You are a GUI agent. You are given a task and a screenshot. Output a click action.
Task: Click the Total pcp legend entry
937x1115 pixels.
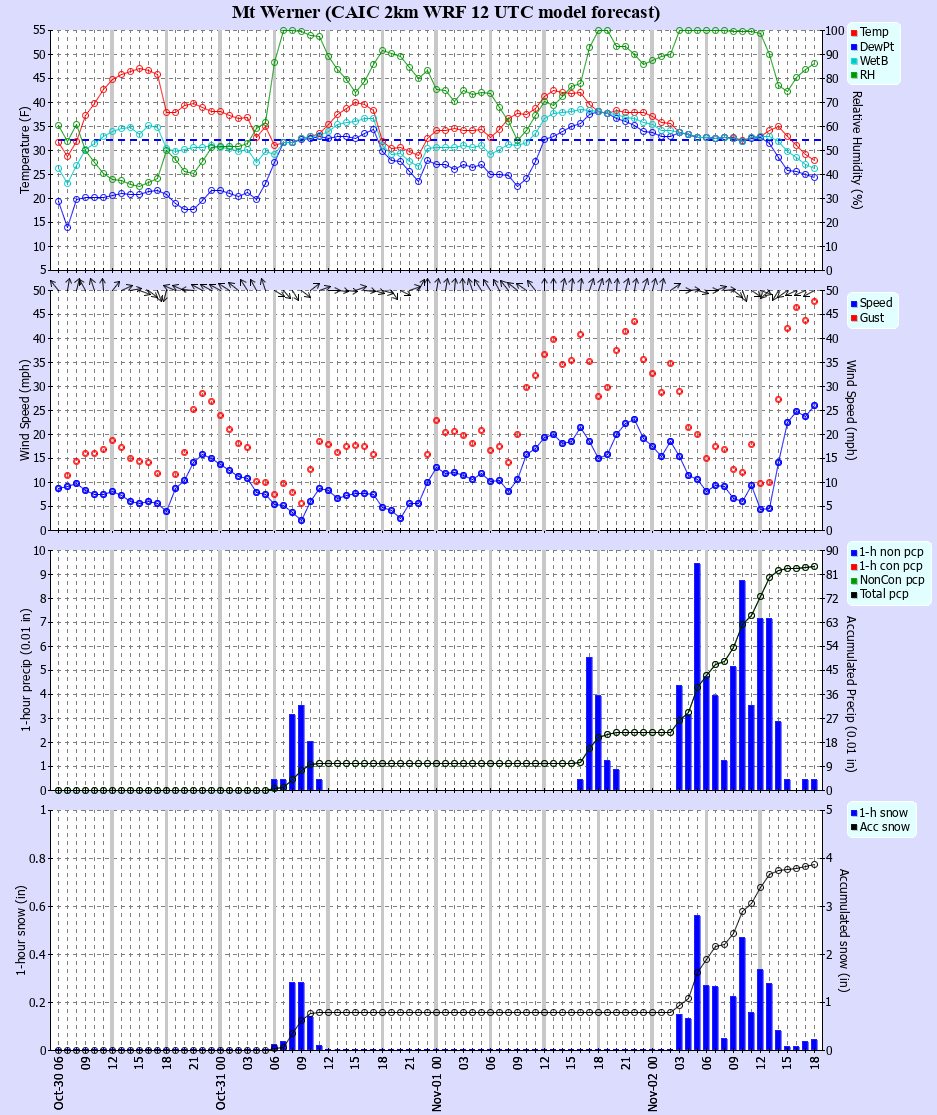click(879, 594)
